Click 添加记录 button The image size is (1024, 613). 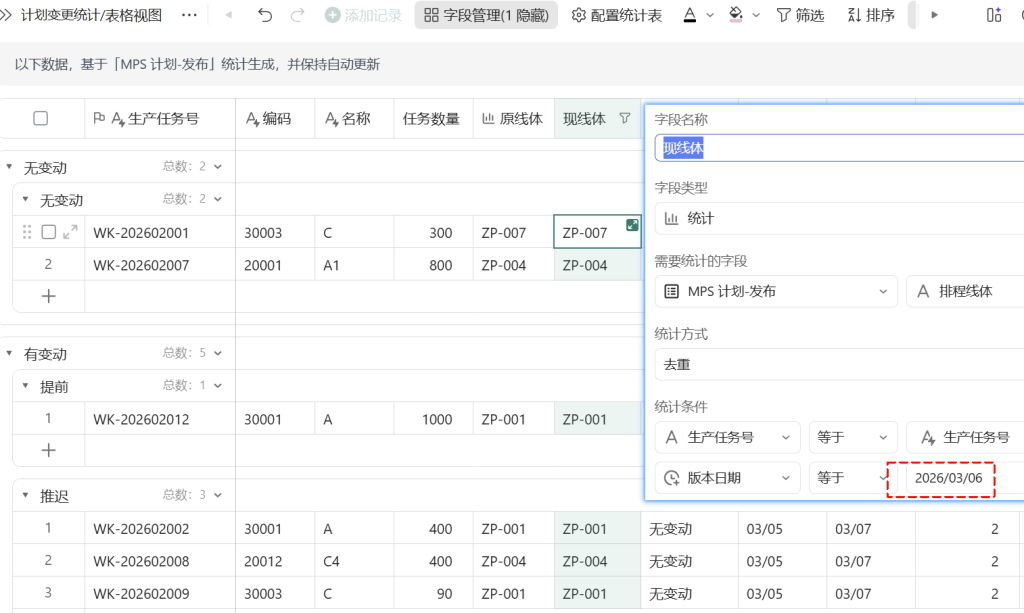coord(363,15)
